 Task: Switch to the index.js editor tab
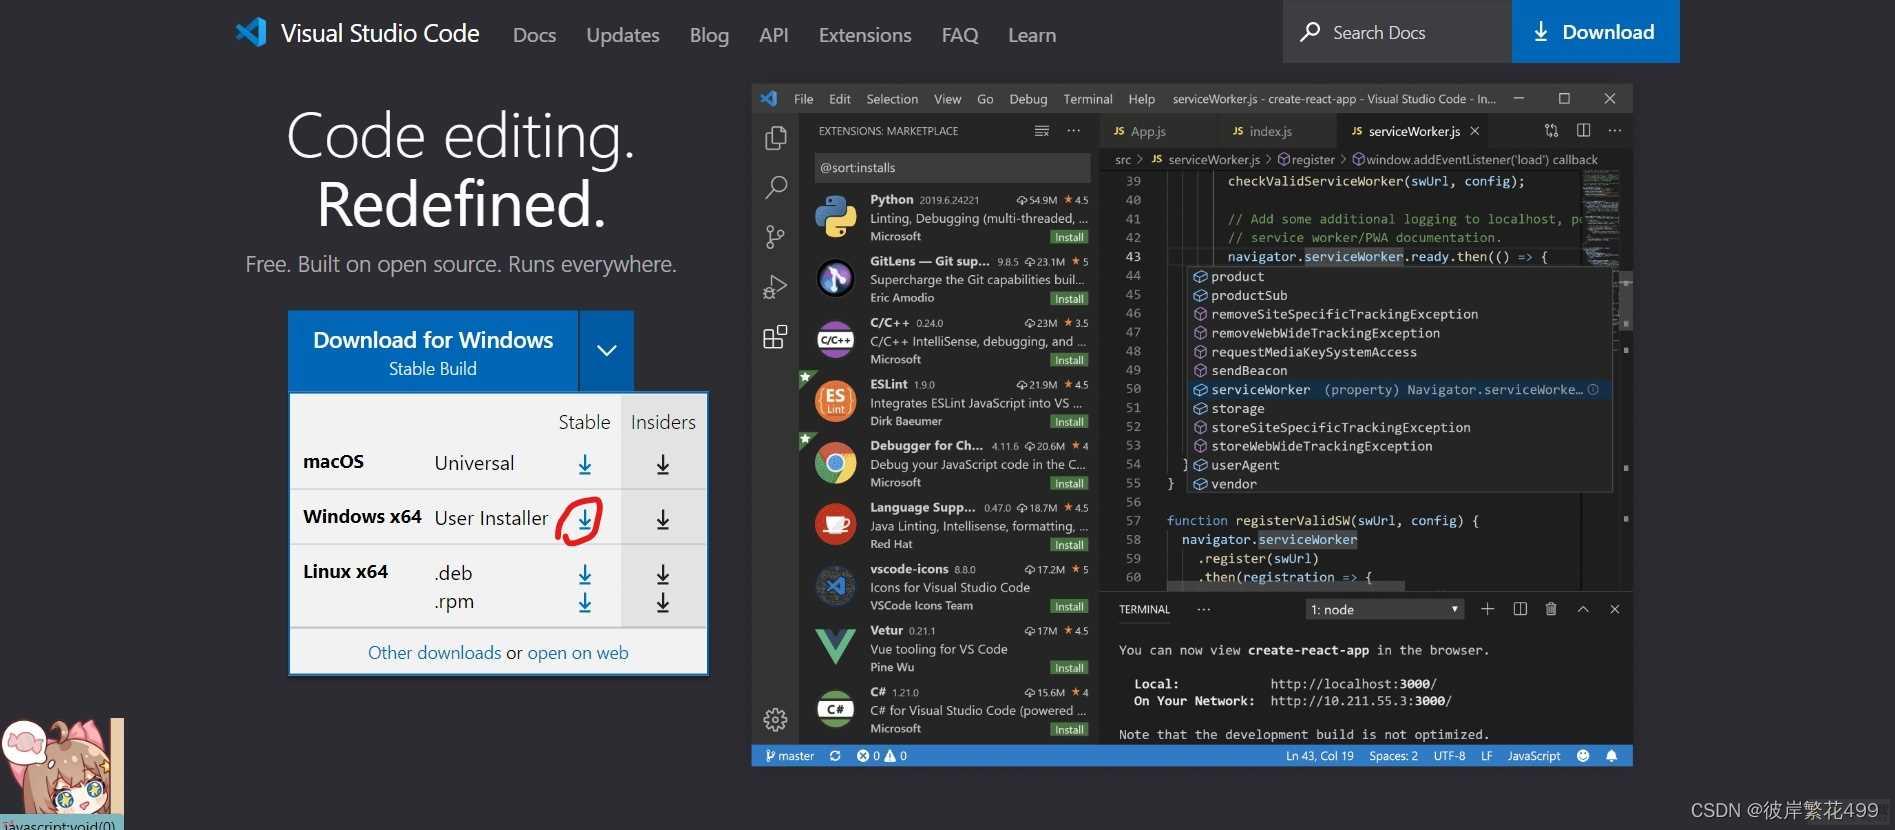[x=1270, y=131]
